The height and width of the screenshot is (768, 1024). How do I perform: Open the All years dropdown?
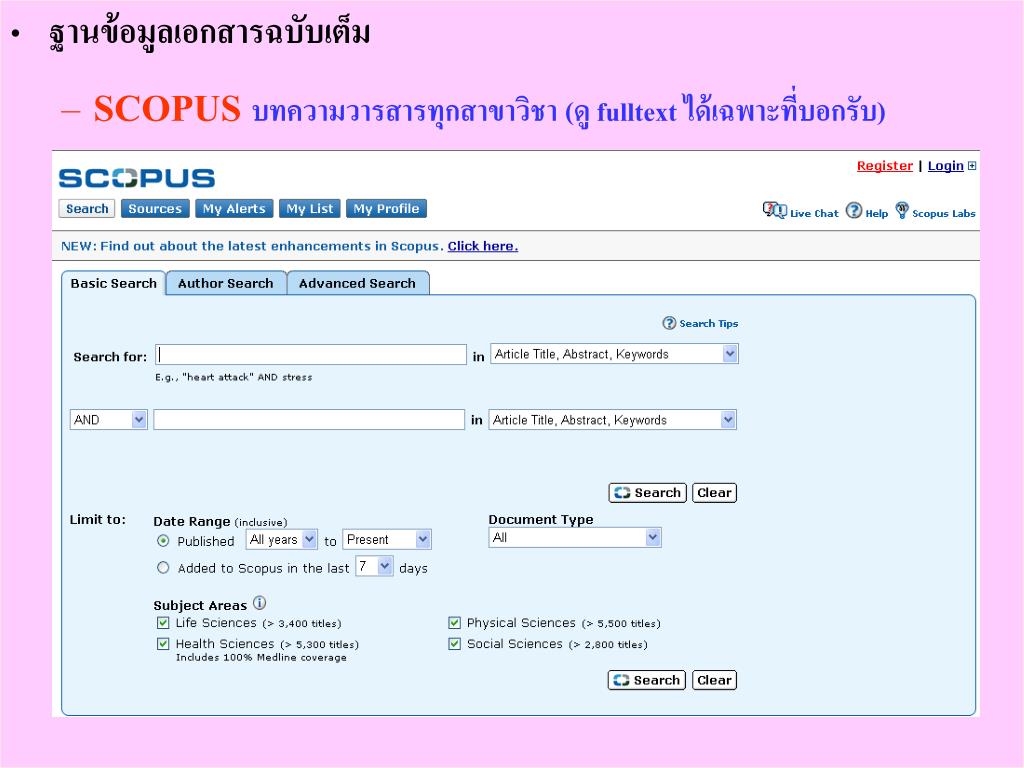pyautogui.click(x=281, y=539)
